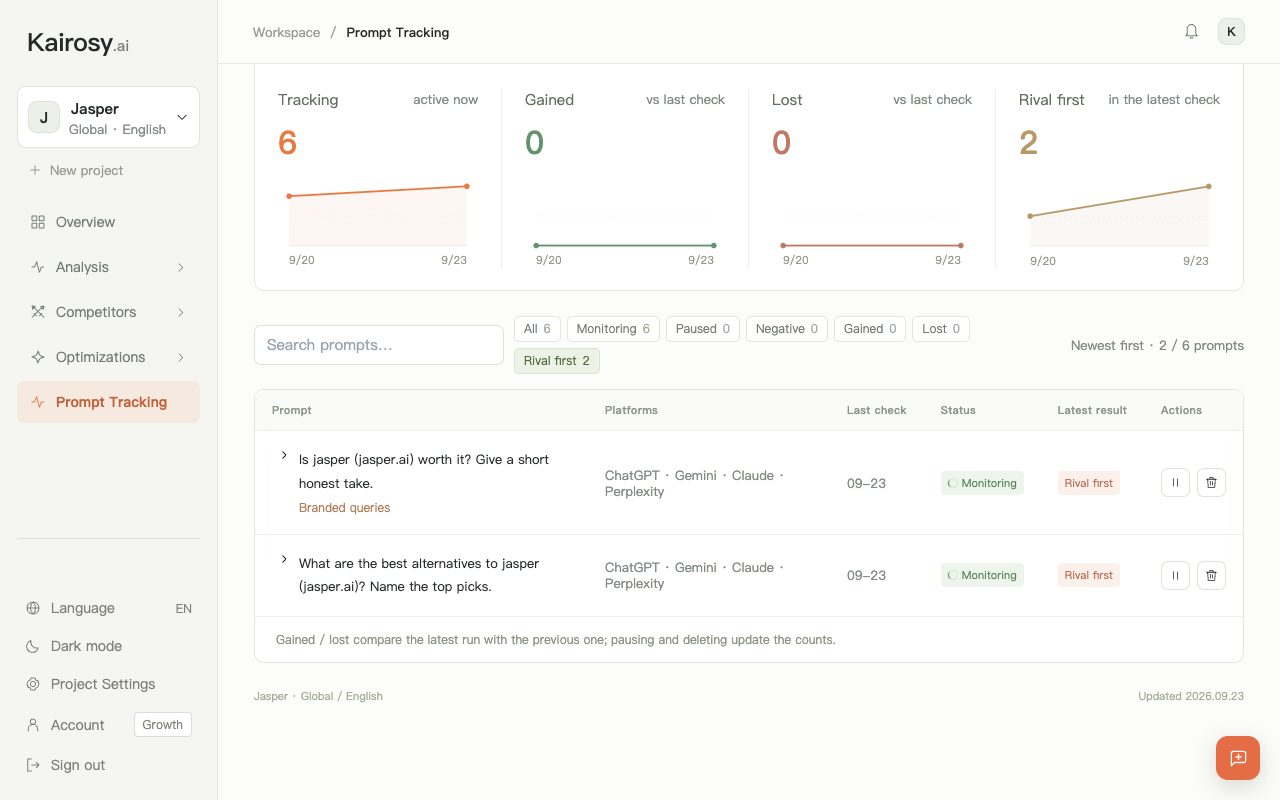1280x800 pixels.
Task: Filter prompts by Paused
Action: [703, 329]
